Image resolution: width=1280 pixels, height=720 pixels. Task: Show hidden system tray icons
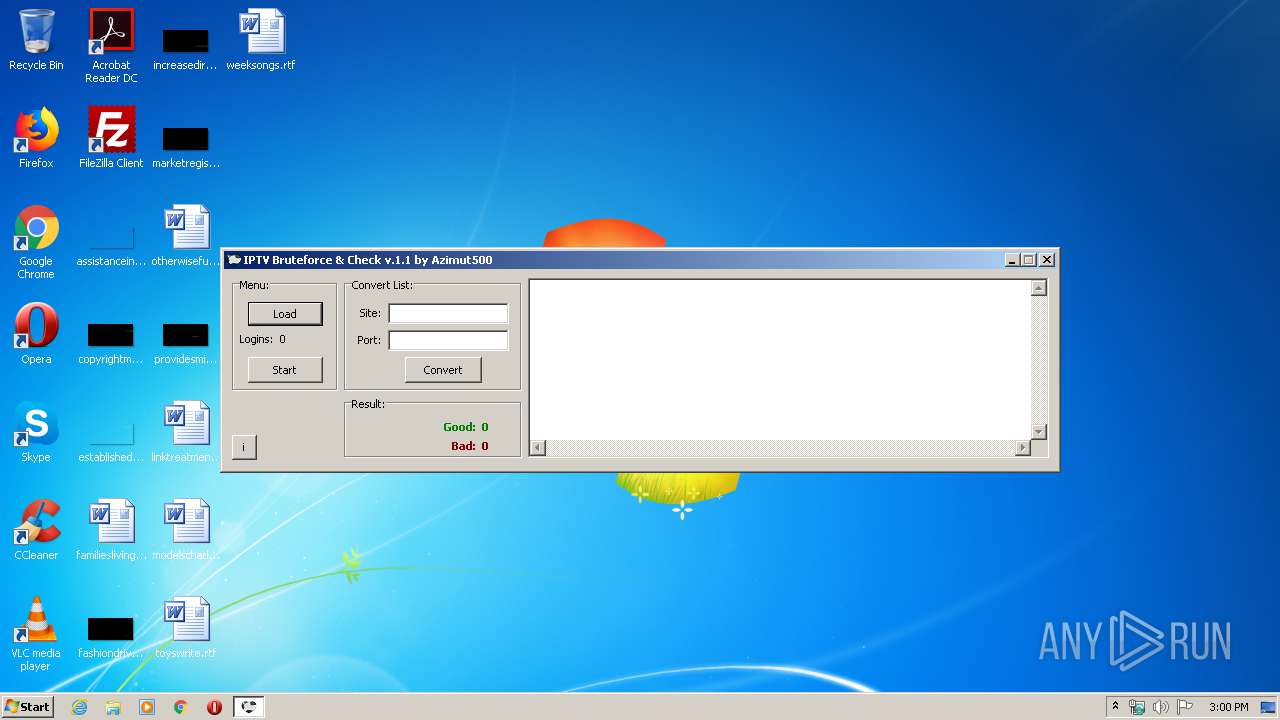[1115, 707]
